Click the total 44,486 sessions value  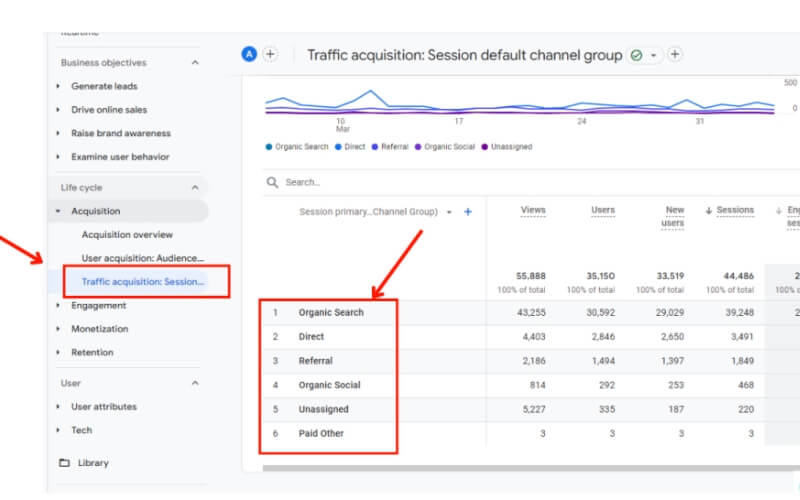[739, 276]
